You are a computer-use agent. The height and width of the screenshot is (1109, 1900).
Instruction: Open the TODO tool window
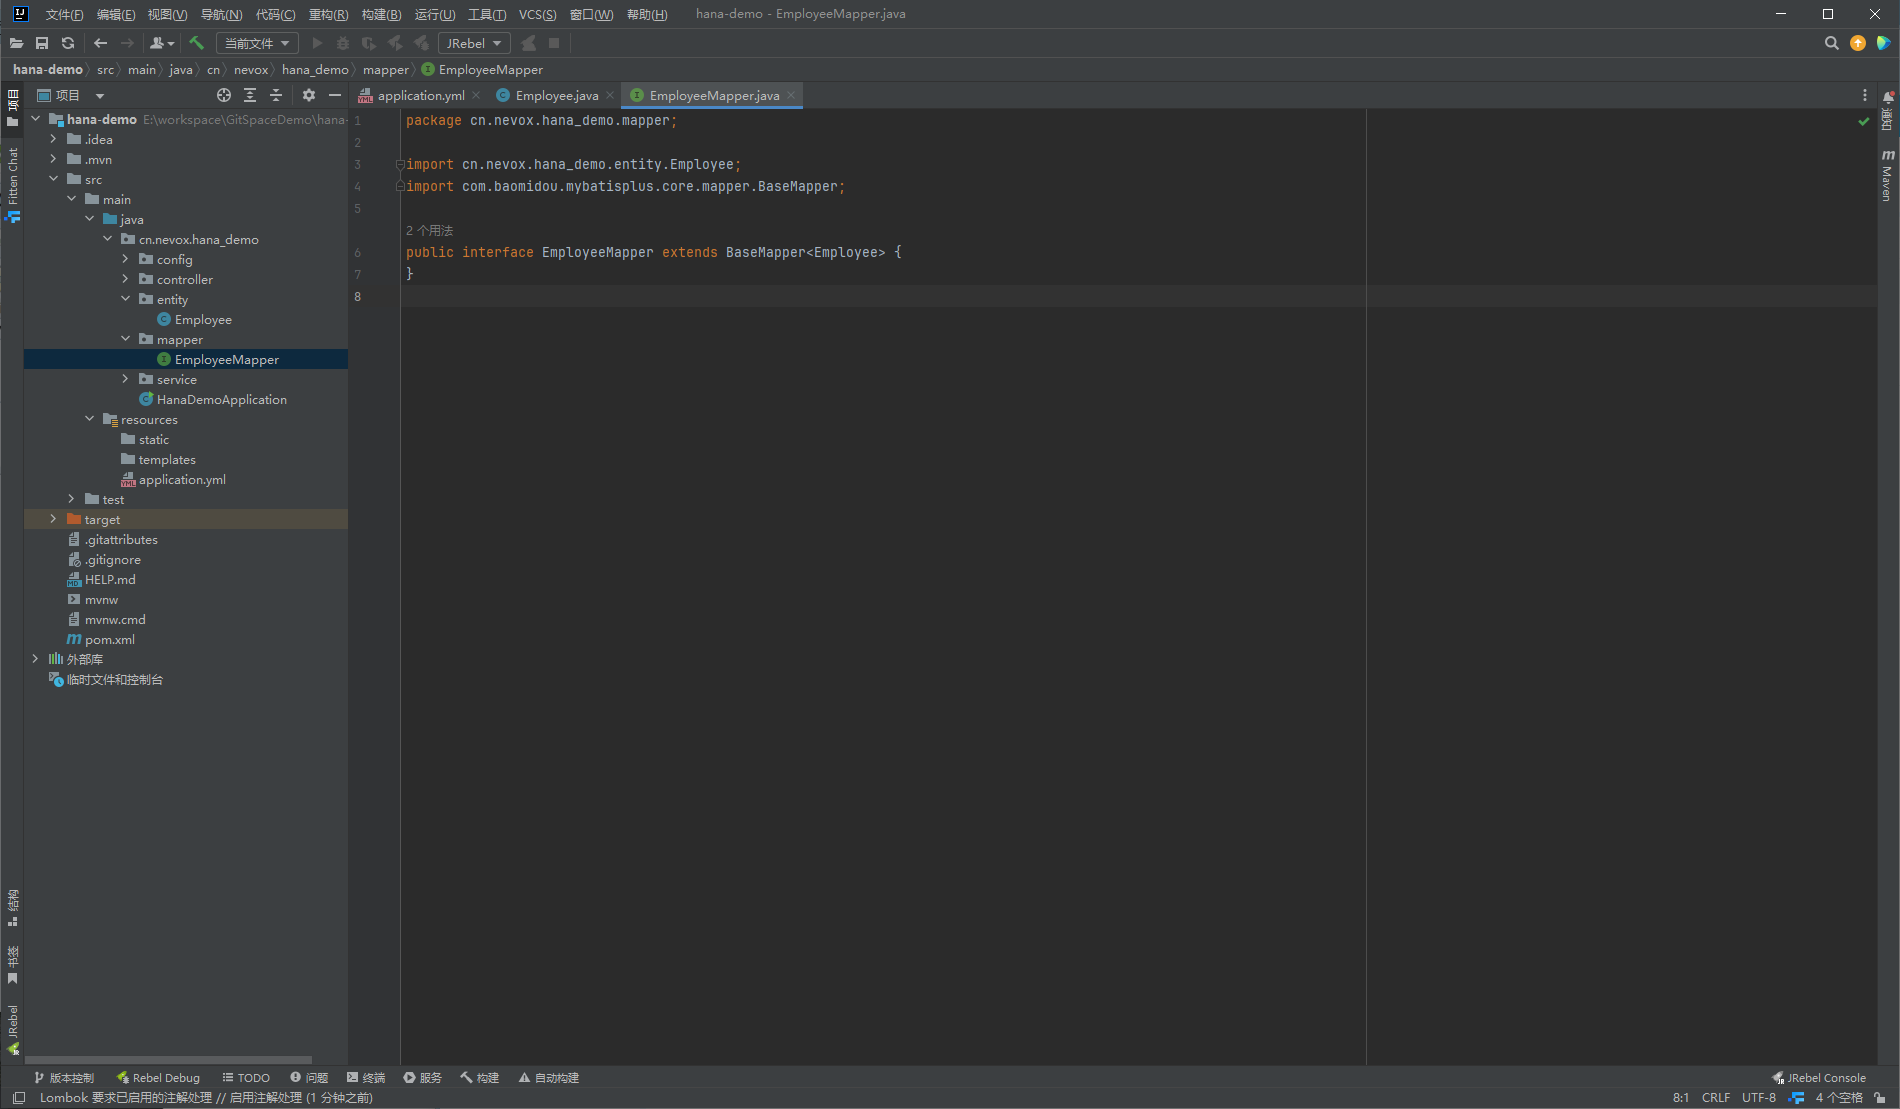(x=246, y=1077)
